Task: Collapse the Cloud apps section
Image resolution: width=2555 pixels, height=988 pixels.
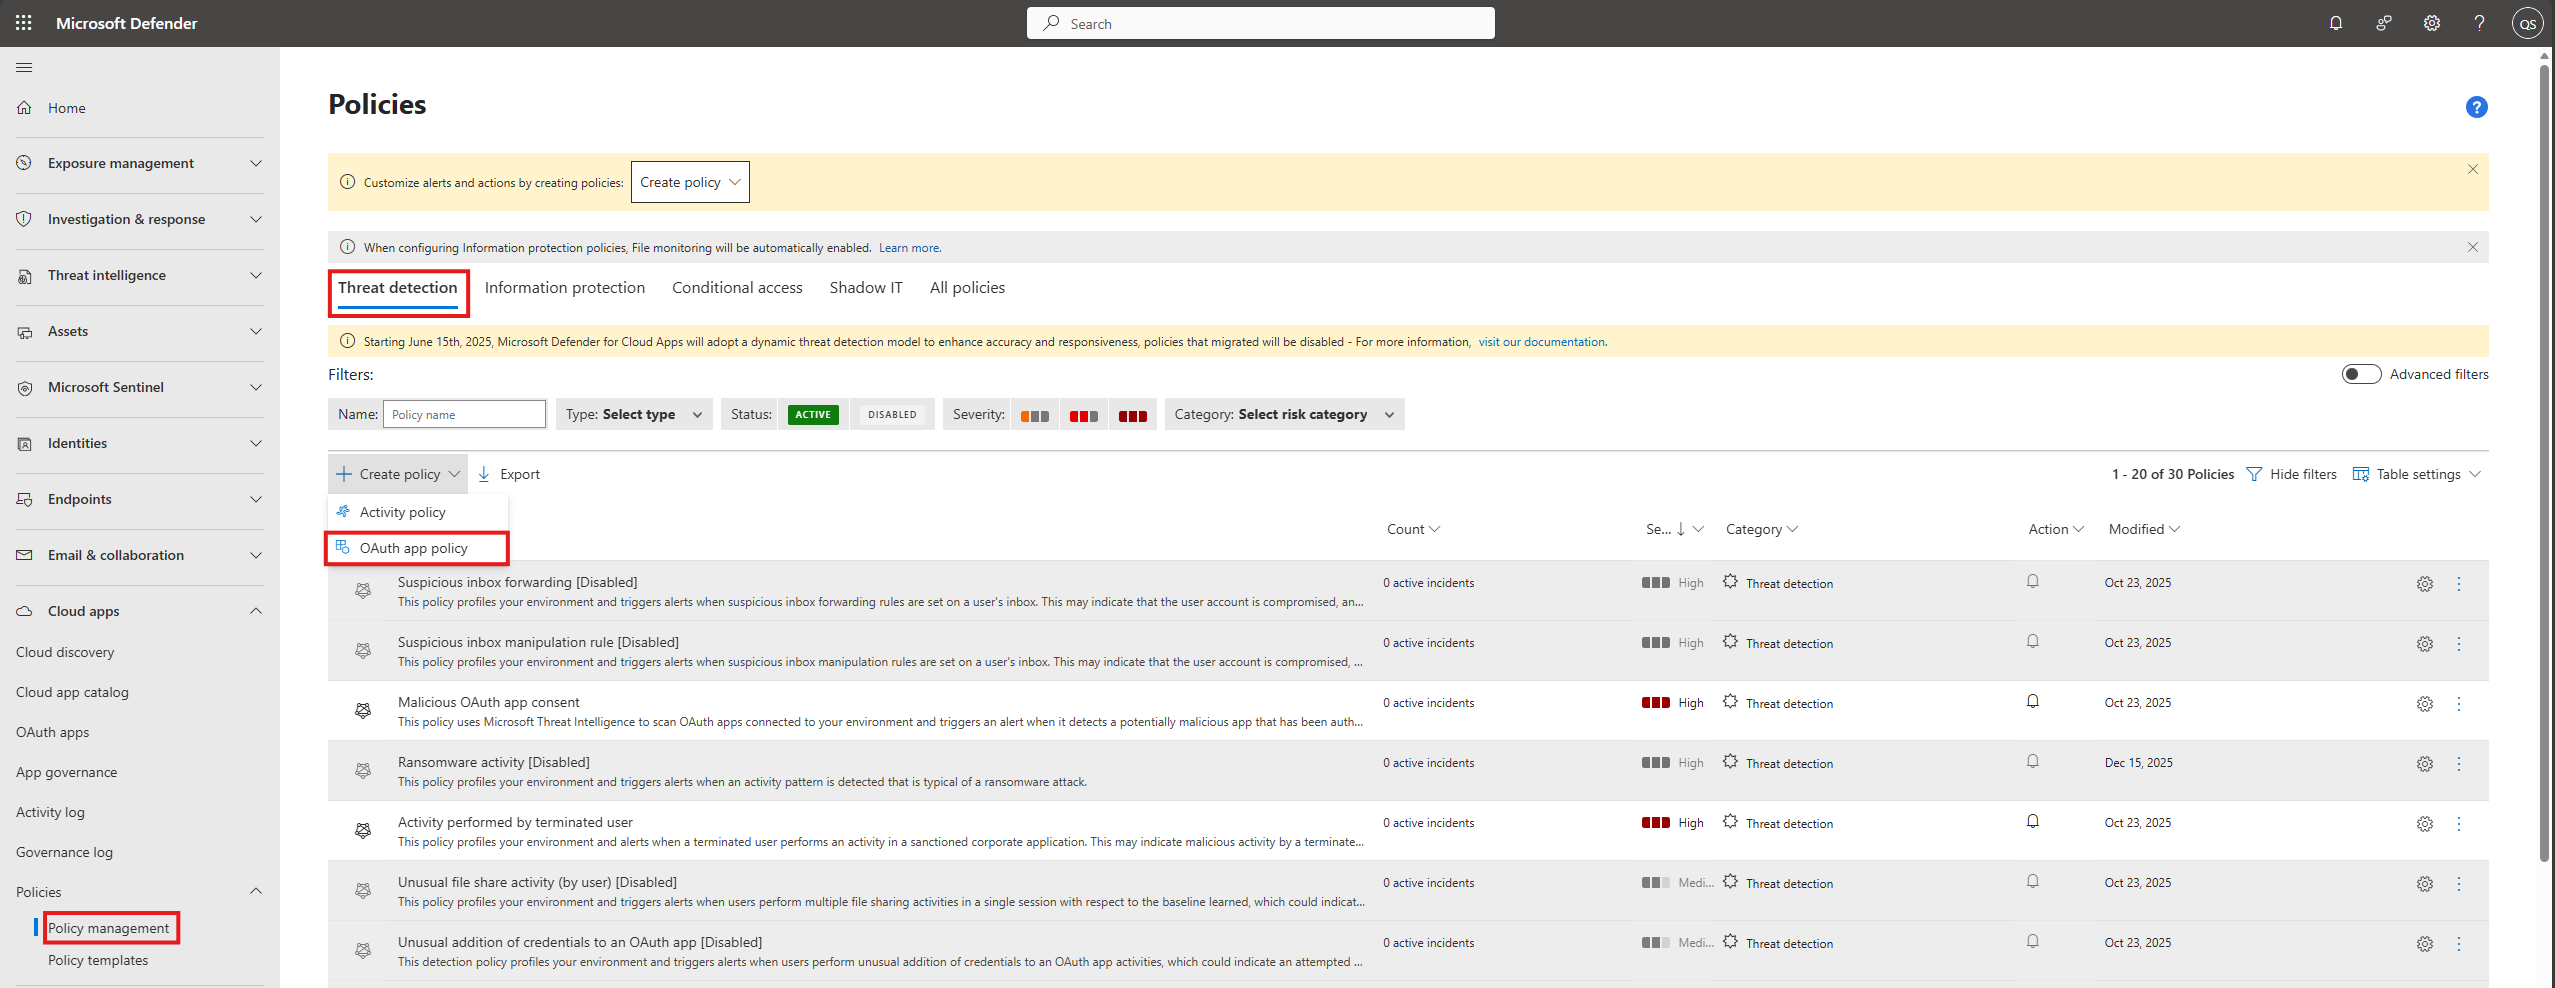Action: (x=140, y=611)
